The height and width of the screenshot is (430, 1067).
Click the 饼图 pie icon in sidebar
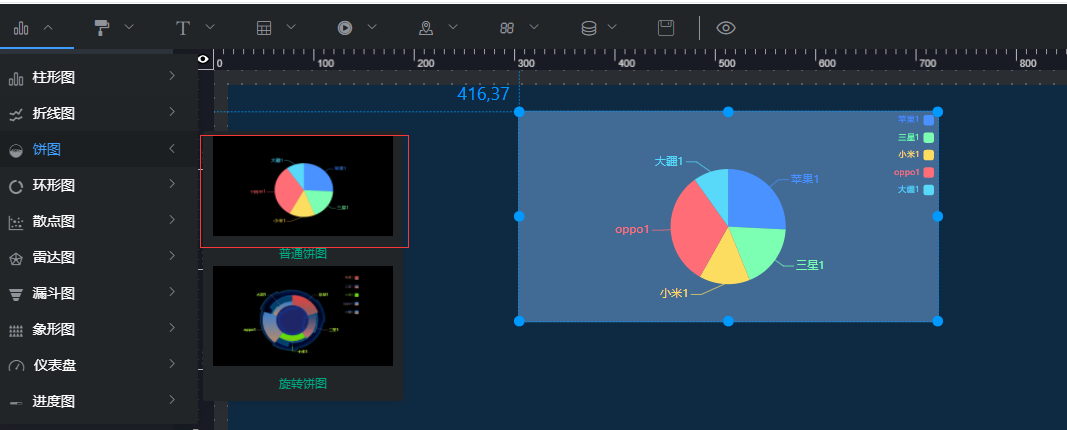pyautogui.click(x=16, y=151)
